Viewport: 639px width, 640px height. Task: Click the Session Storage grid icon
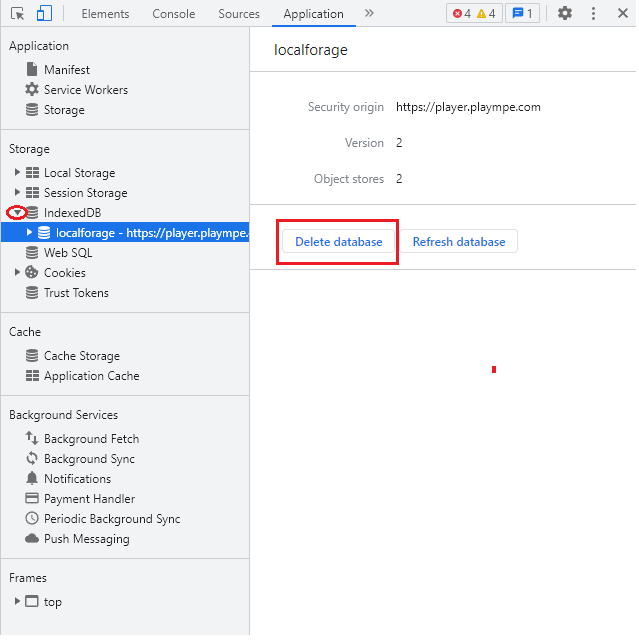33,193
